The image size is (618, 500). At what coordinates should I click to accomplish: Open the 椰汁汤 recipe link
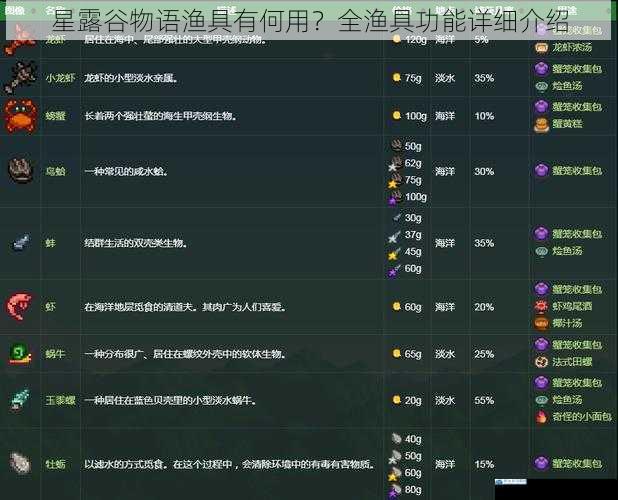pyautogui.click(x=567, y=323)
